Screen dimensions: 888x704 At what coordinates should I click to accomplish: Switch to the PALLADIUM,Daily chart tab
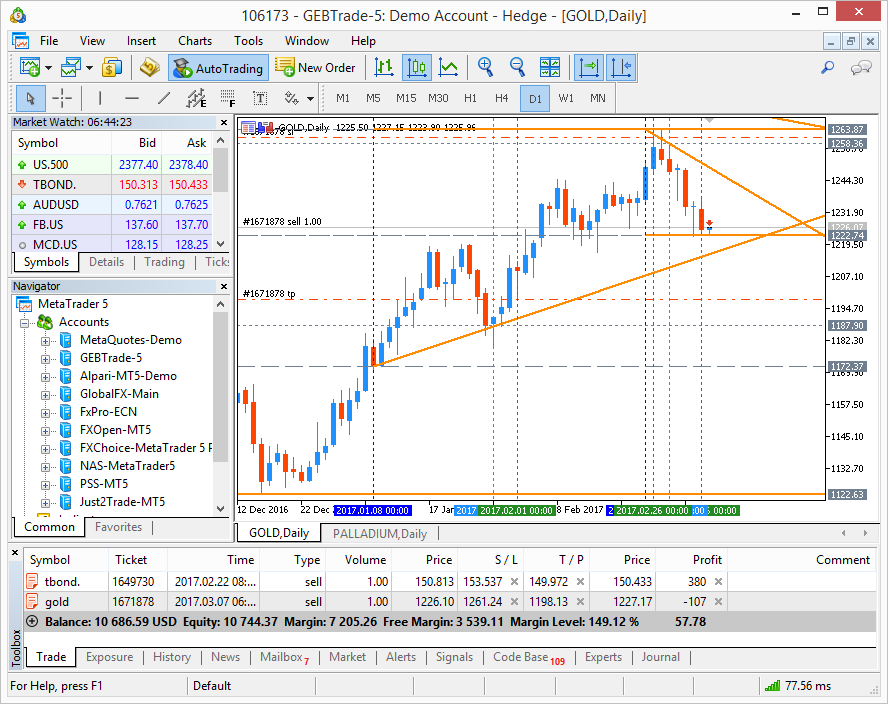point(380,534)
